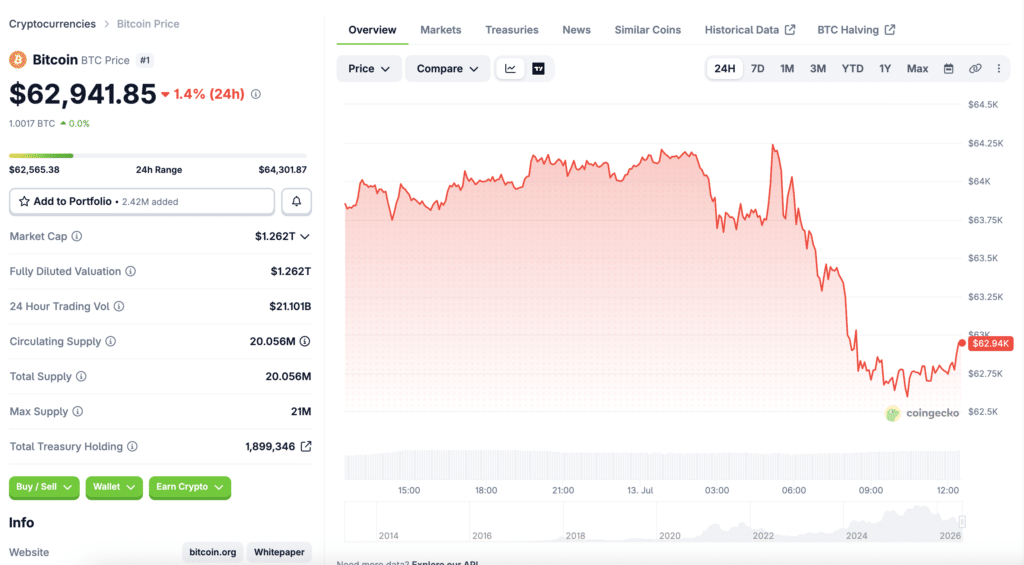1024x565 pixels.
Task: Click the trading volume bars under chart
Action: click(x=652, y=465)
